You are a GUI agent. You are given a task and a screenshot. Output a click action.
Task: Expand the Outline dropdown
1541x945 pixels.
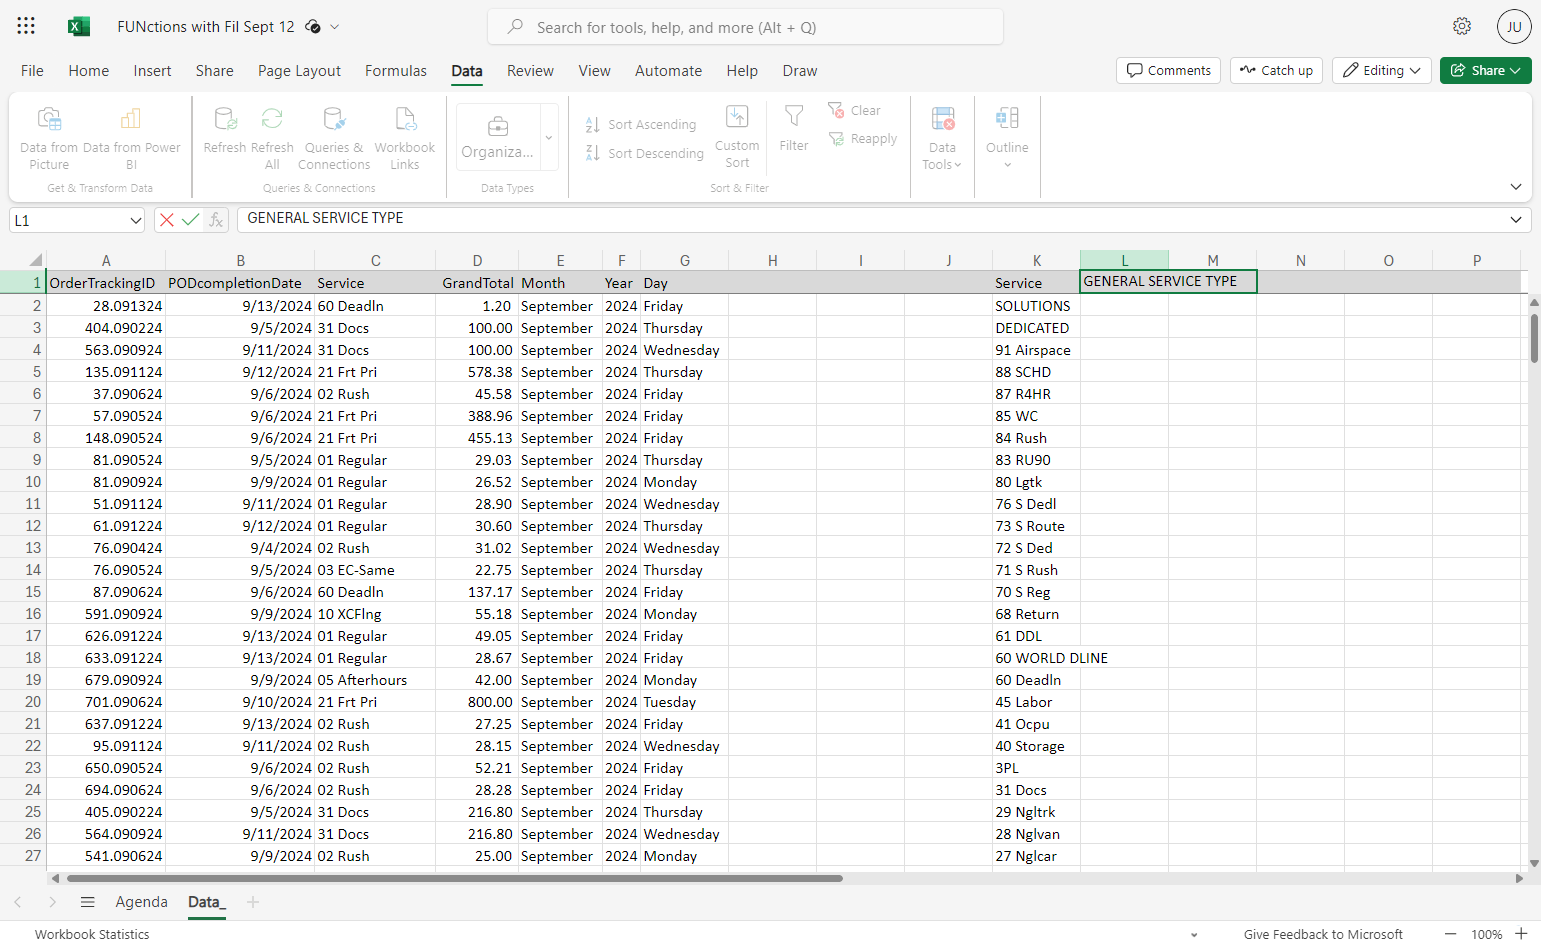1007,138
